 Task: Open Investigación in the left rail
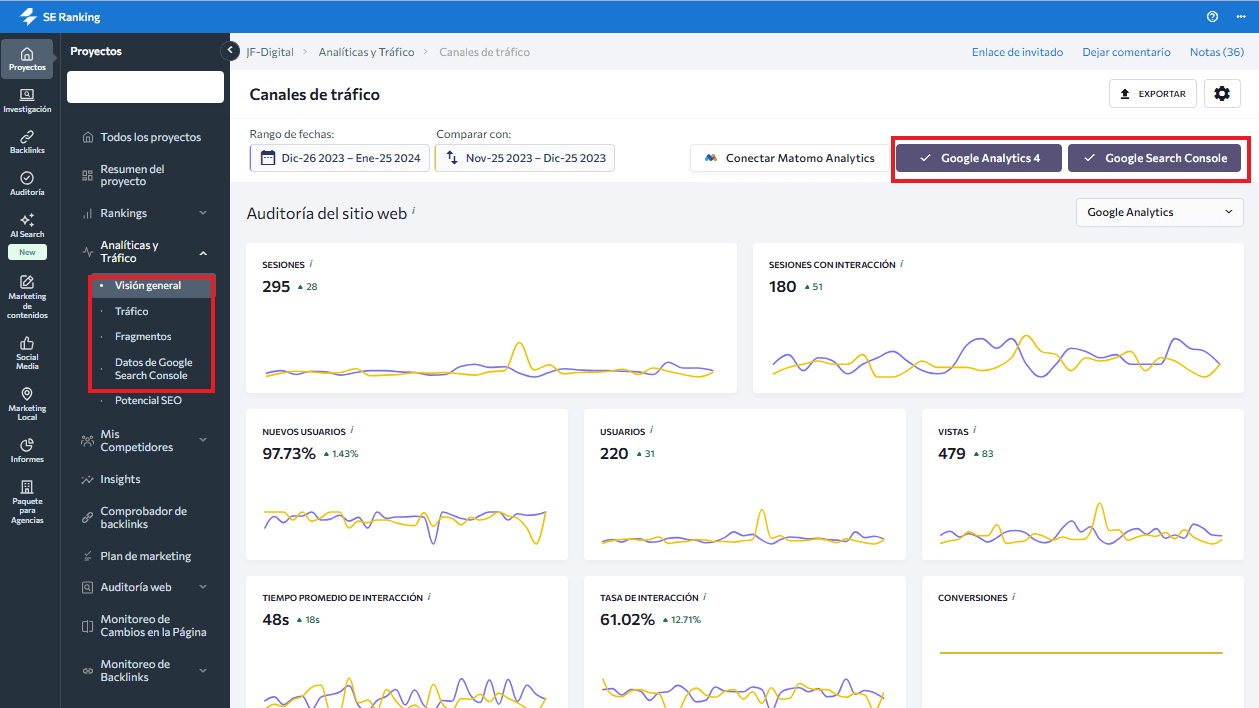[x=27, y=101]
